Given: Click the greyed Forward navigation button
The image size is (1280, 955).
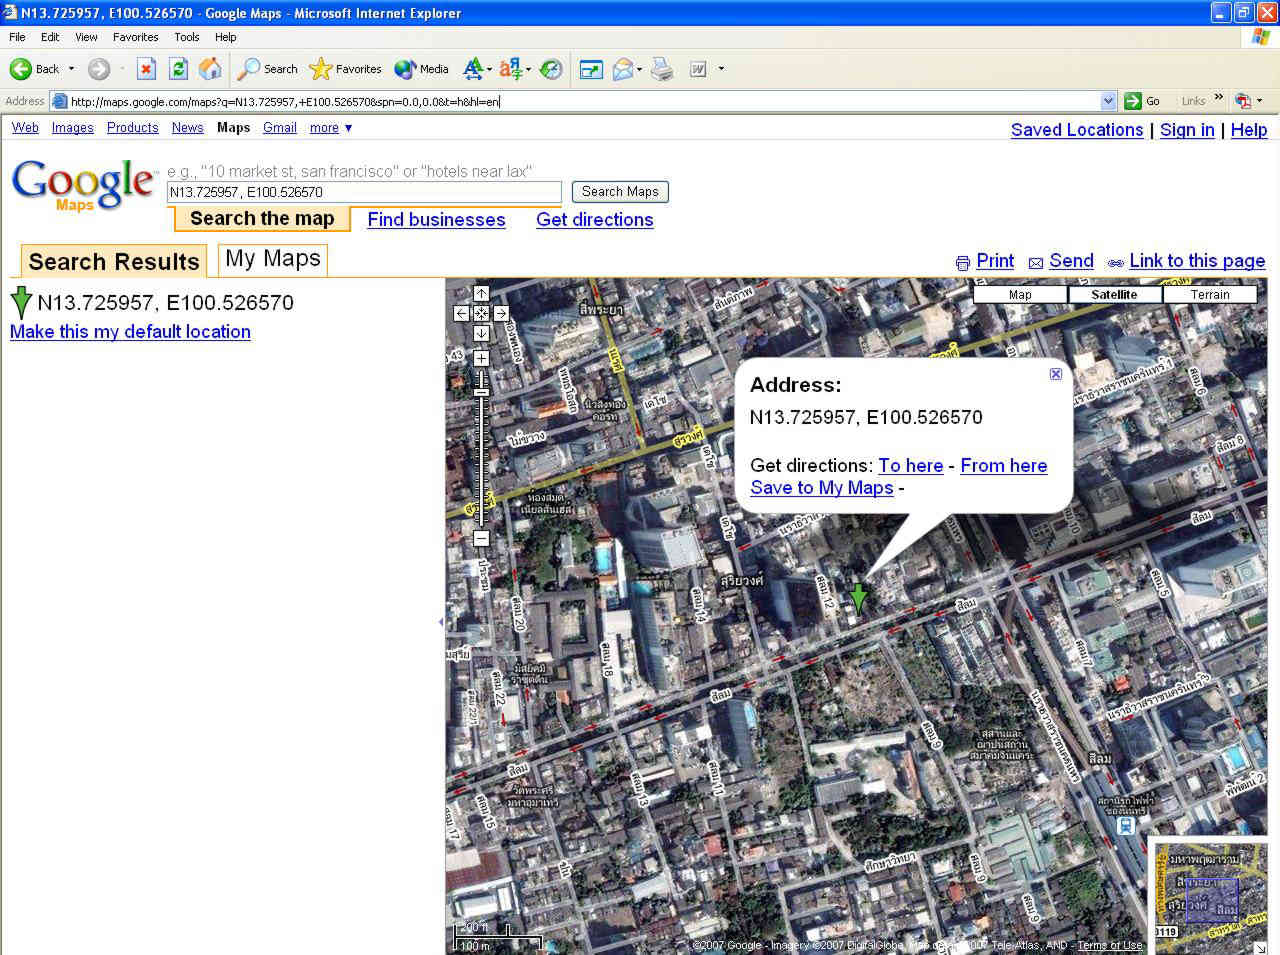Looking at the screenshot, I should tap(98, 69).
